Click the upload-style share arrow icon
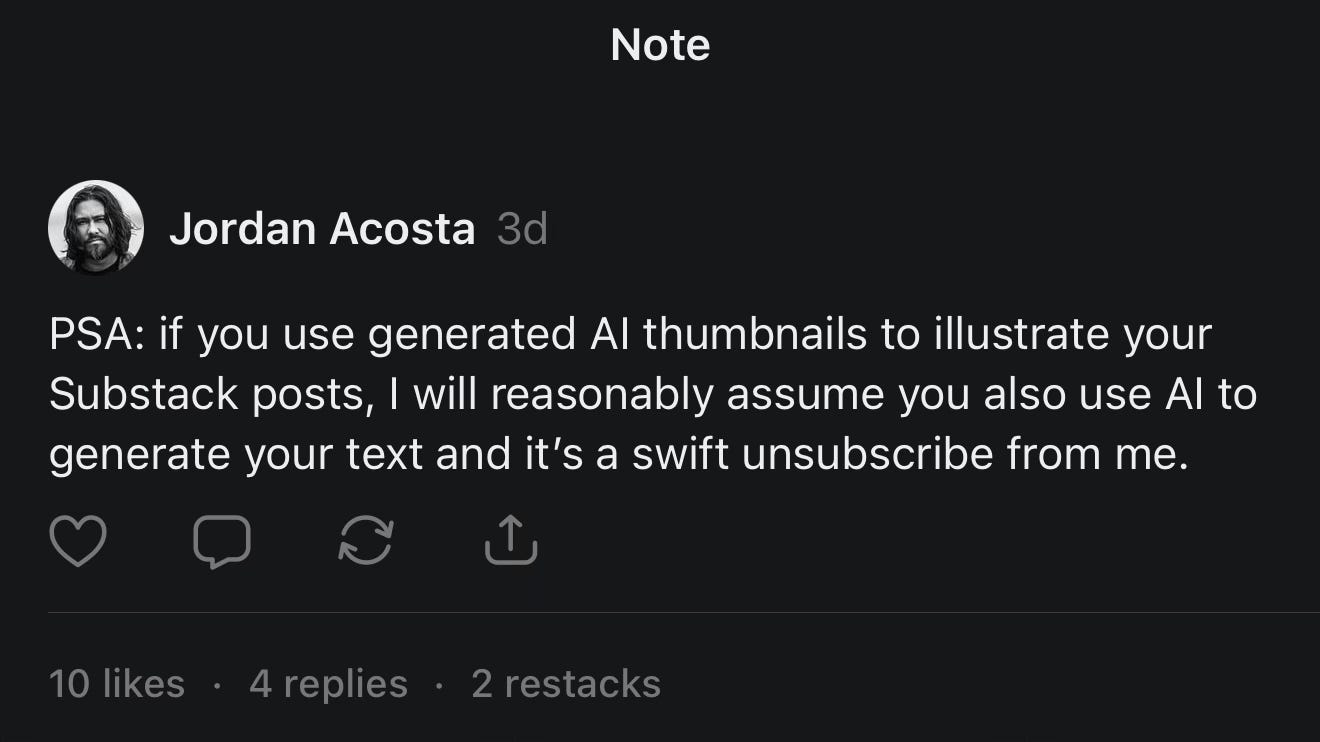 click(x=511, y=542)
